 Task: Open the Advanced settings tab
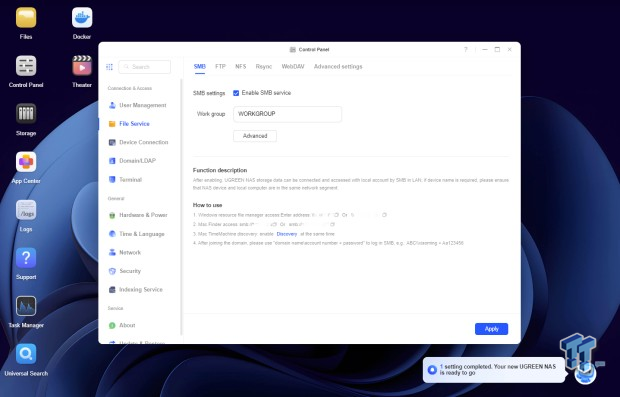(338, 66)
